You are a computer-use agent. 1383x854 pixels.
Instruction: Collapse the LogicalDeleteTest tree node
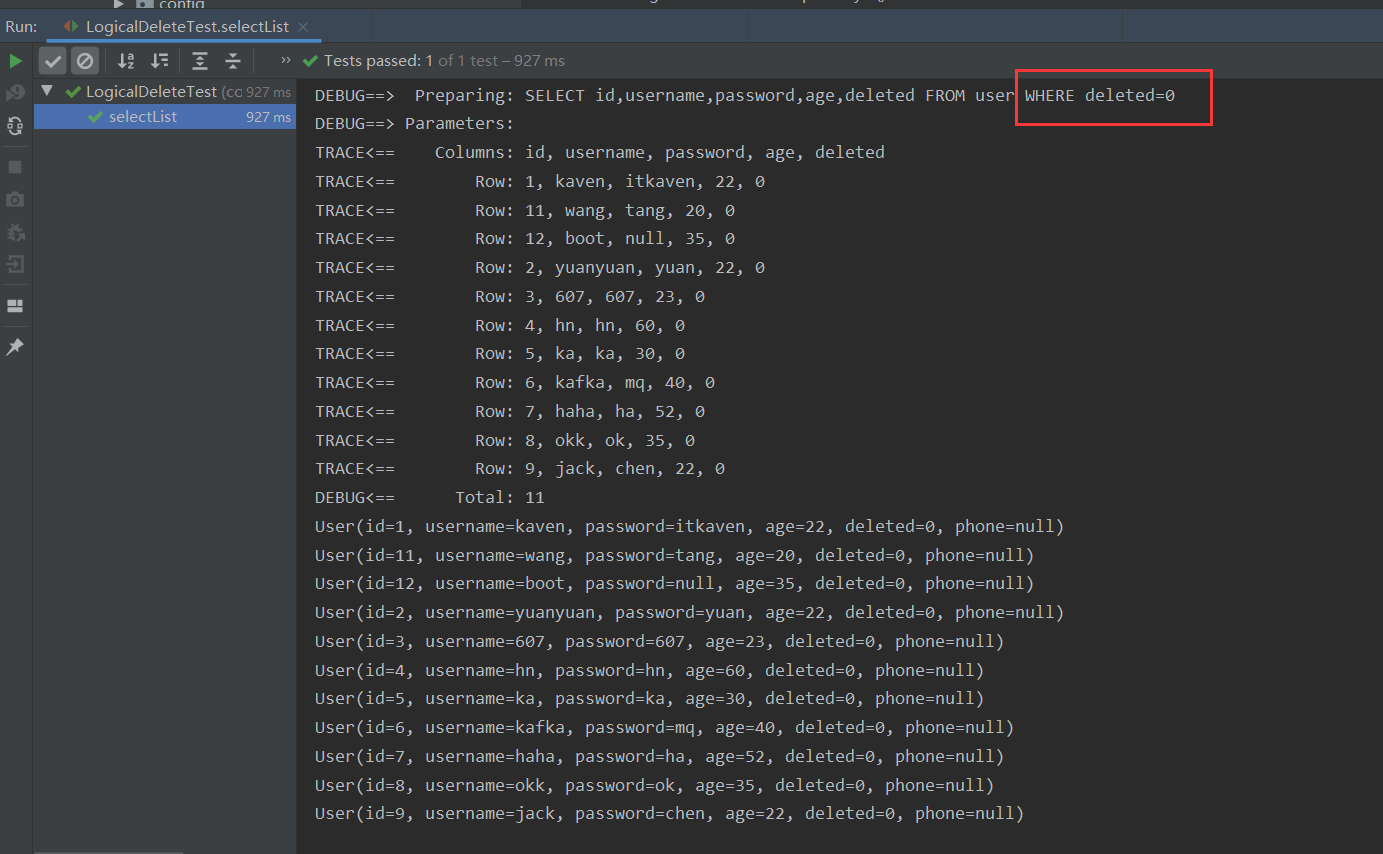click(46, 92)
